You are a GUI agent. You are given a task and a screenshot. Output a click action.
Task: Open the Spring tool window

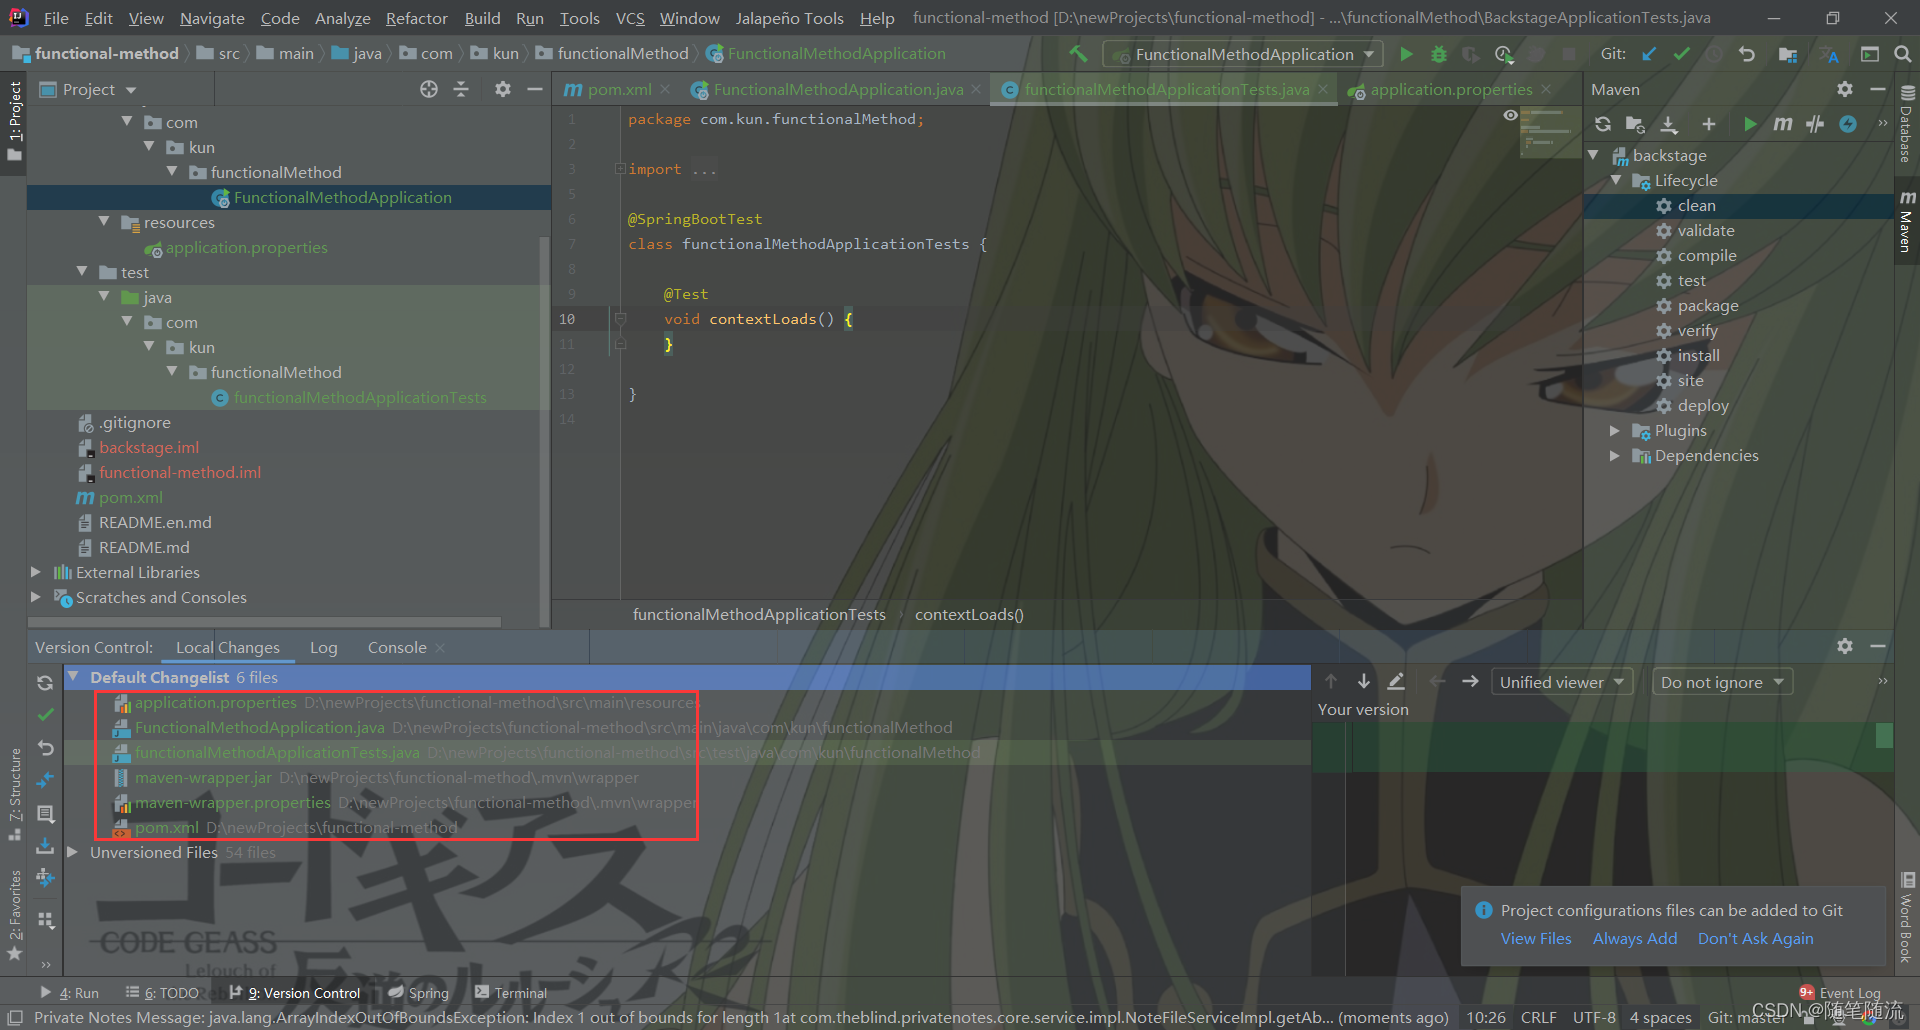418,993
